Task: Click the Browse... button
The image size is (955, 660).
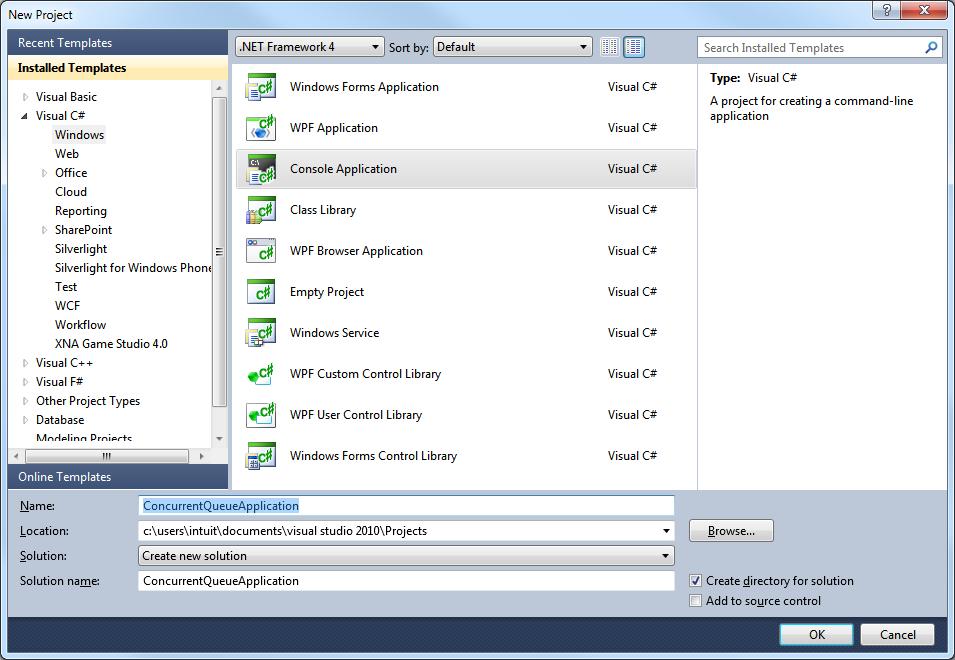Action: point(731,531)
